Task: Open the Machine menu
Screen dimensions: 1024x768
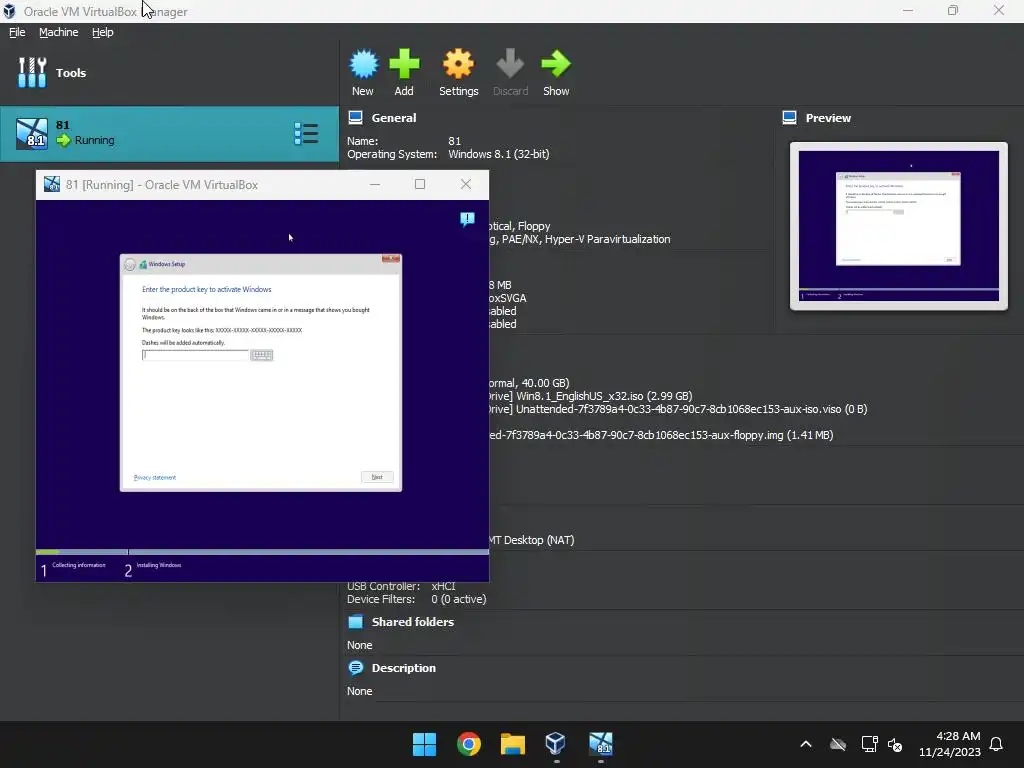Action: 58,32
